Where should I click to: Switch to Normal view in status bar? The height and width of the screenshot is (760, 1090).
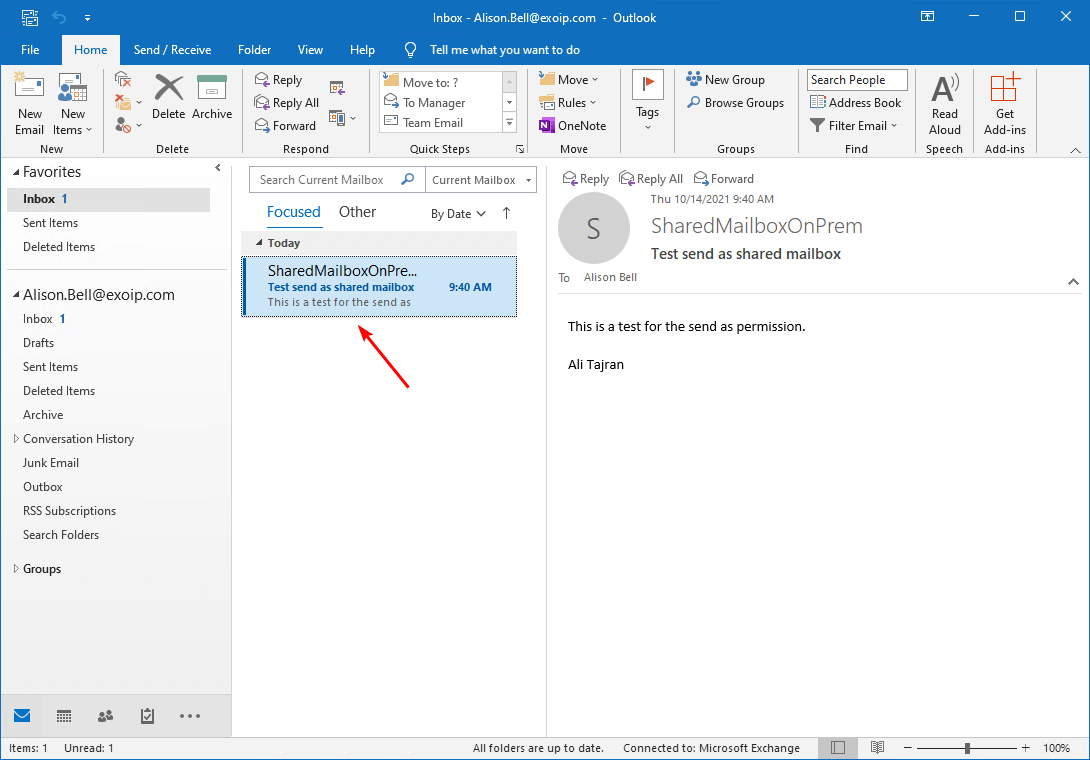(x=838, y=747)
